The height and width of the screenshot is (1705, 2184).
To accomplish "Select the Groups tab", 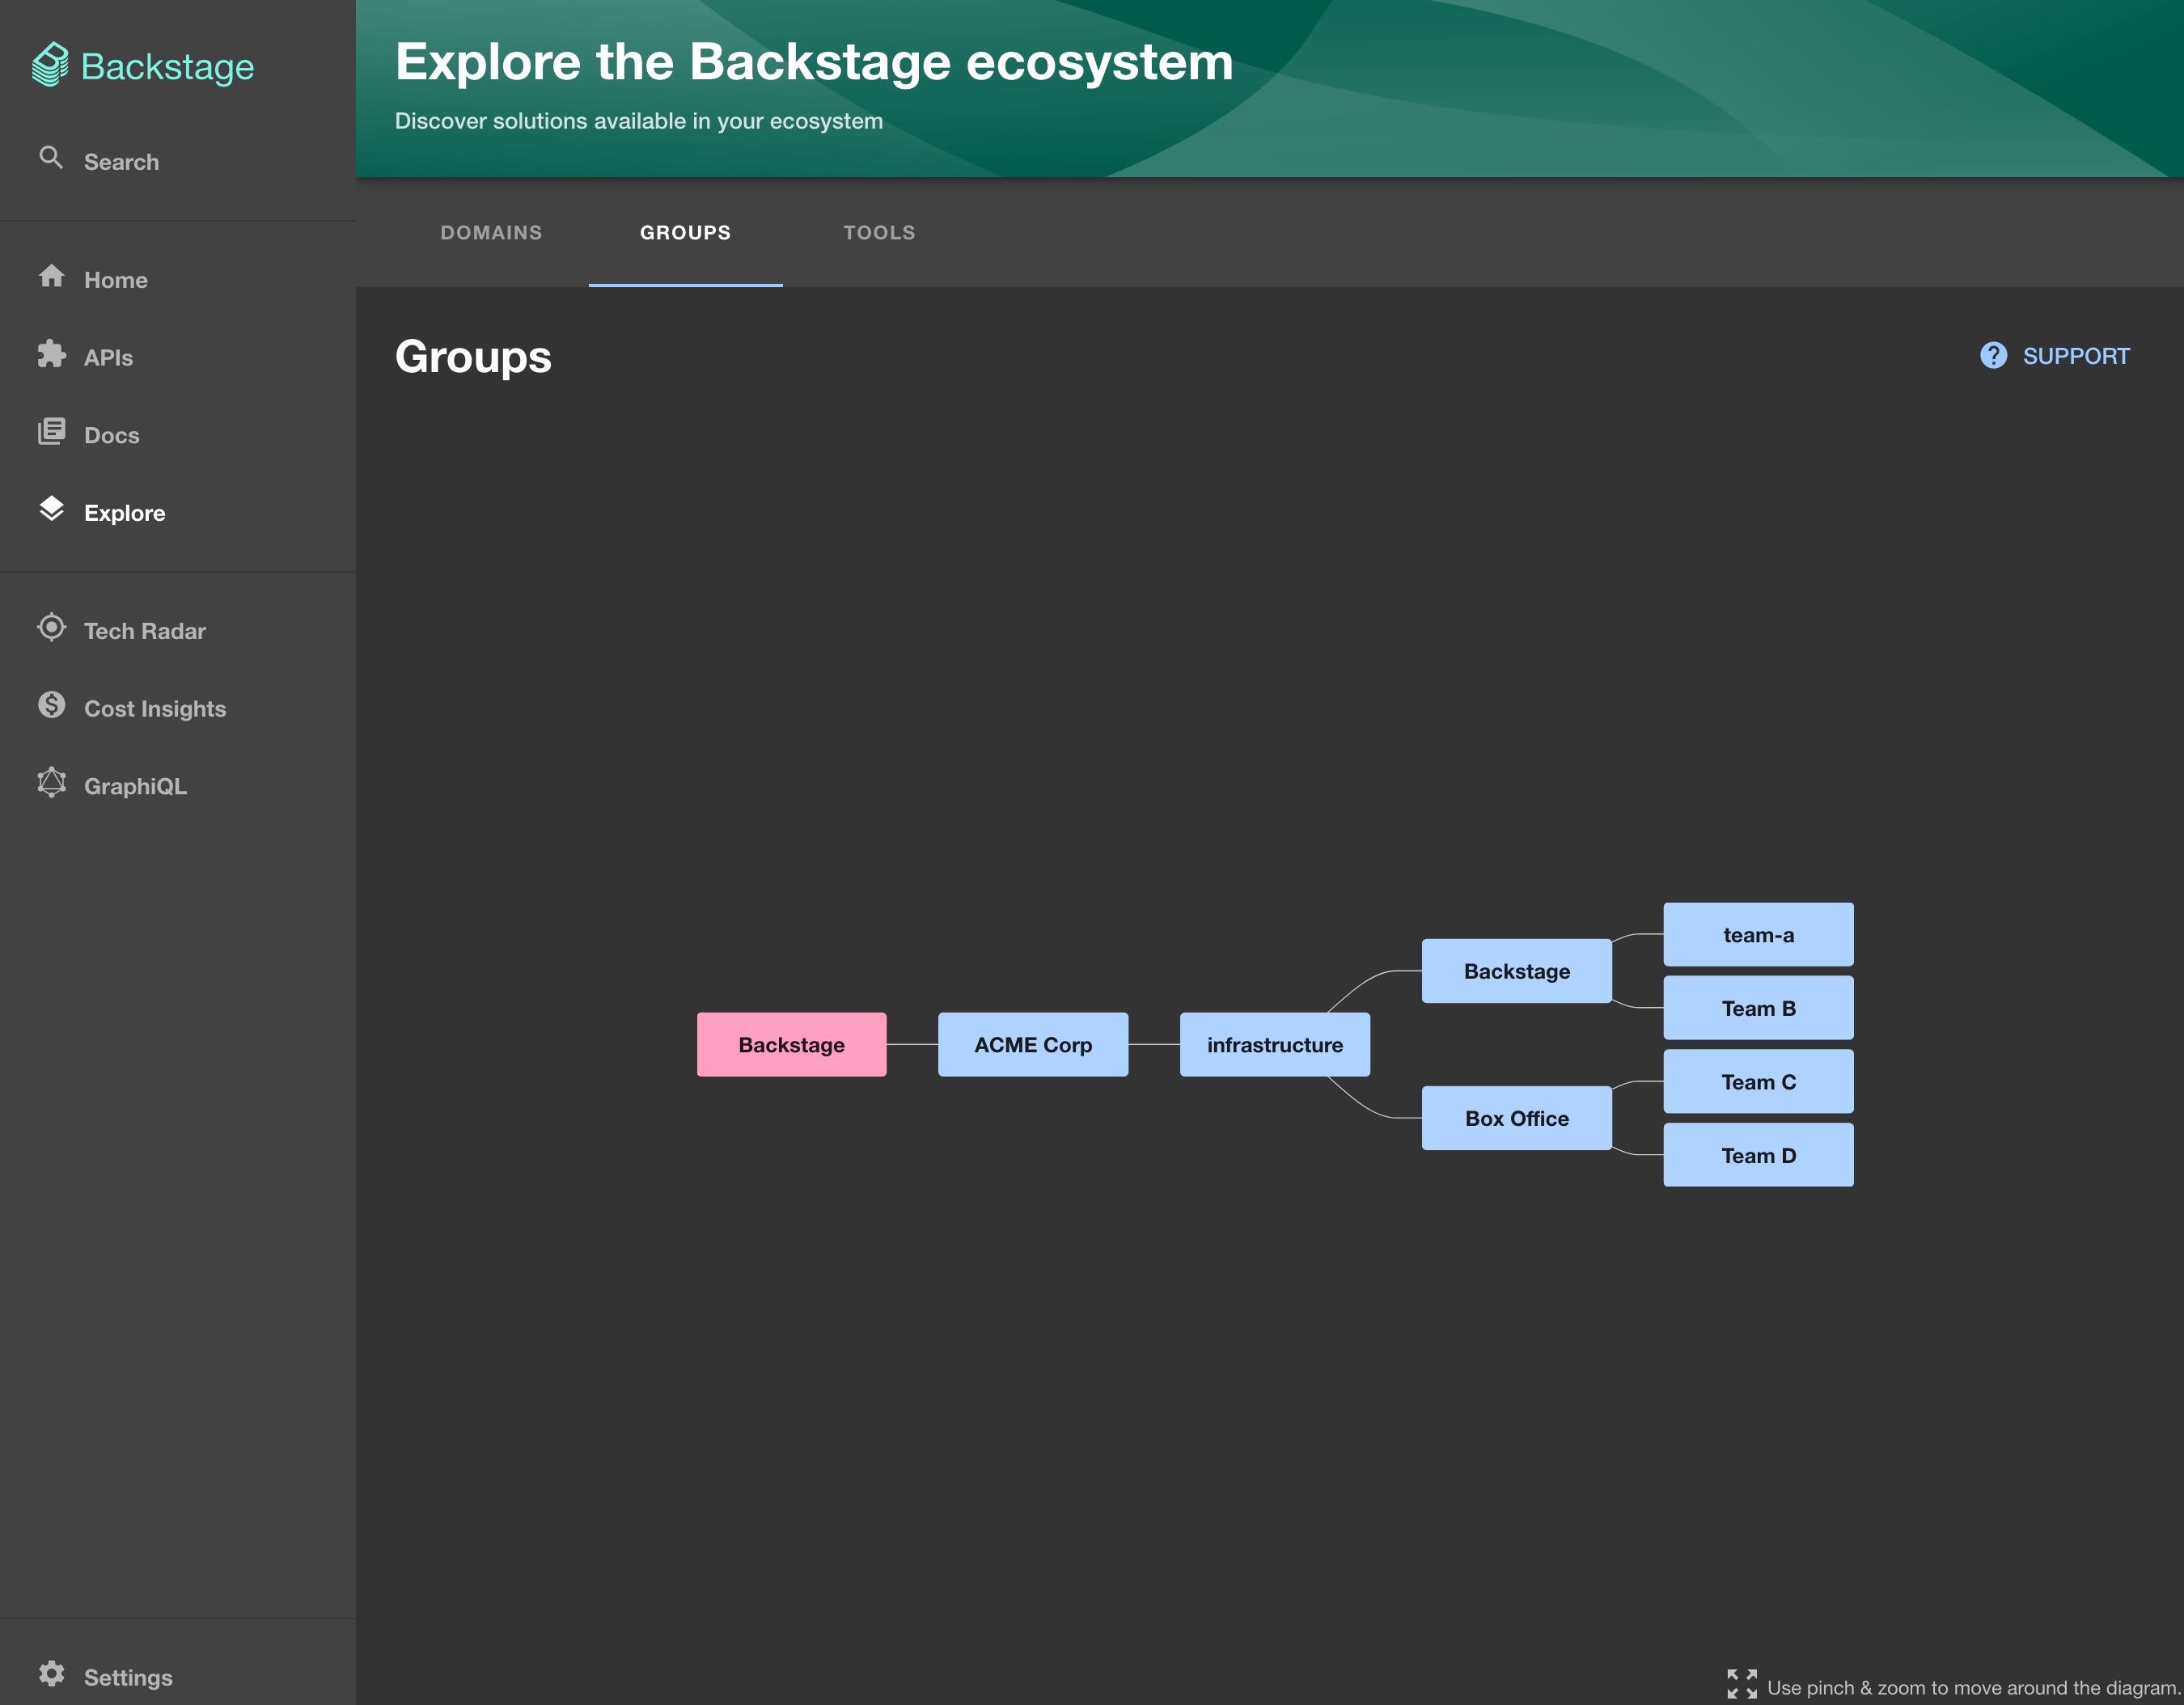I will (x=686, y=233).
